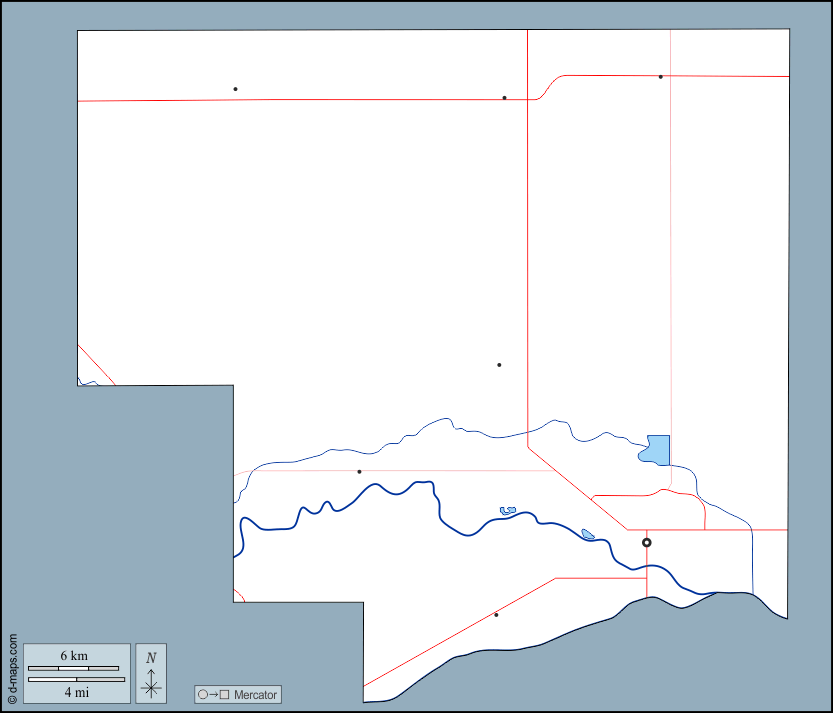Screen dimensions: 833x713
Task: Click the large rectangular blue lake
Action: (x=656, y=450)
